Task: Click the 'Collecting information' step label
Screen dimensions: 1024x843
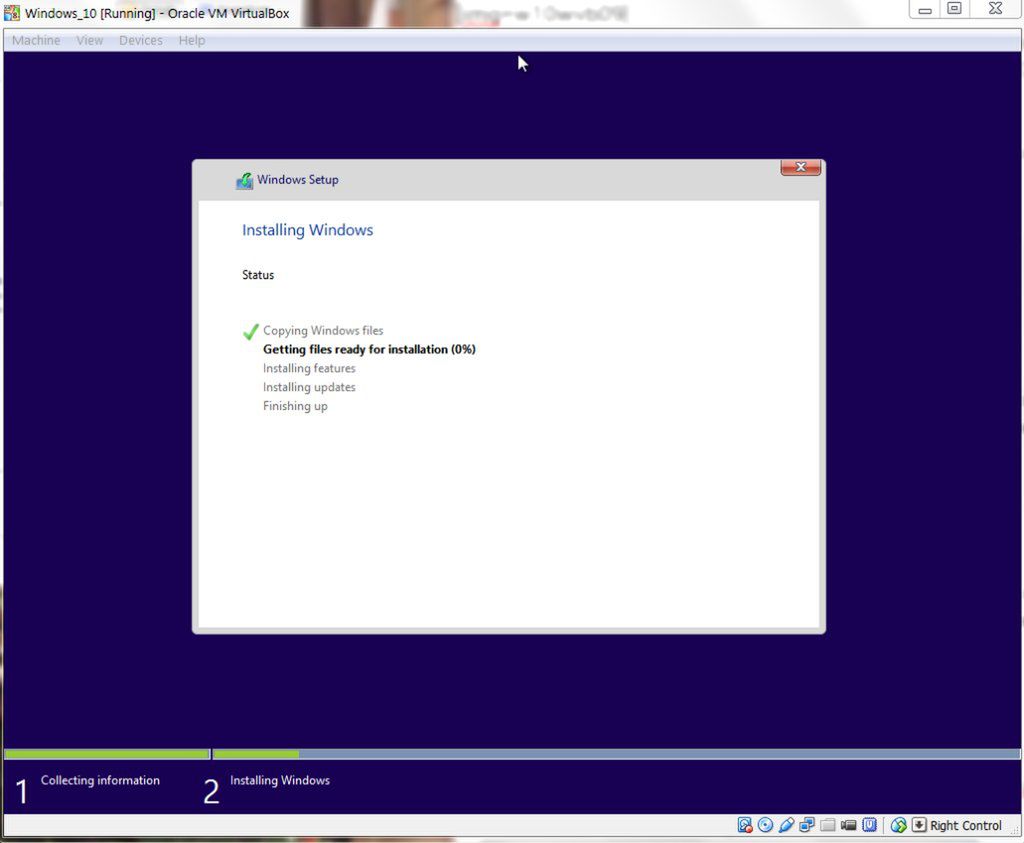Action: click(x=100, y=780)
